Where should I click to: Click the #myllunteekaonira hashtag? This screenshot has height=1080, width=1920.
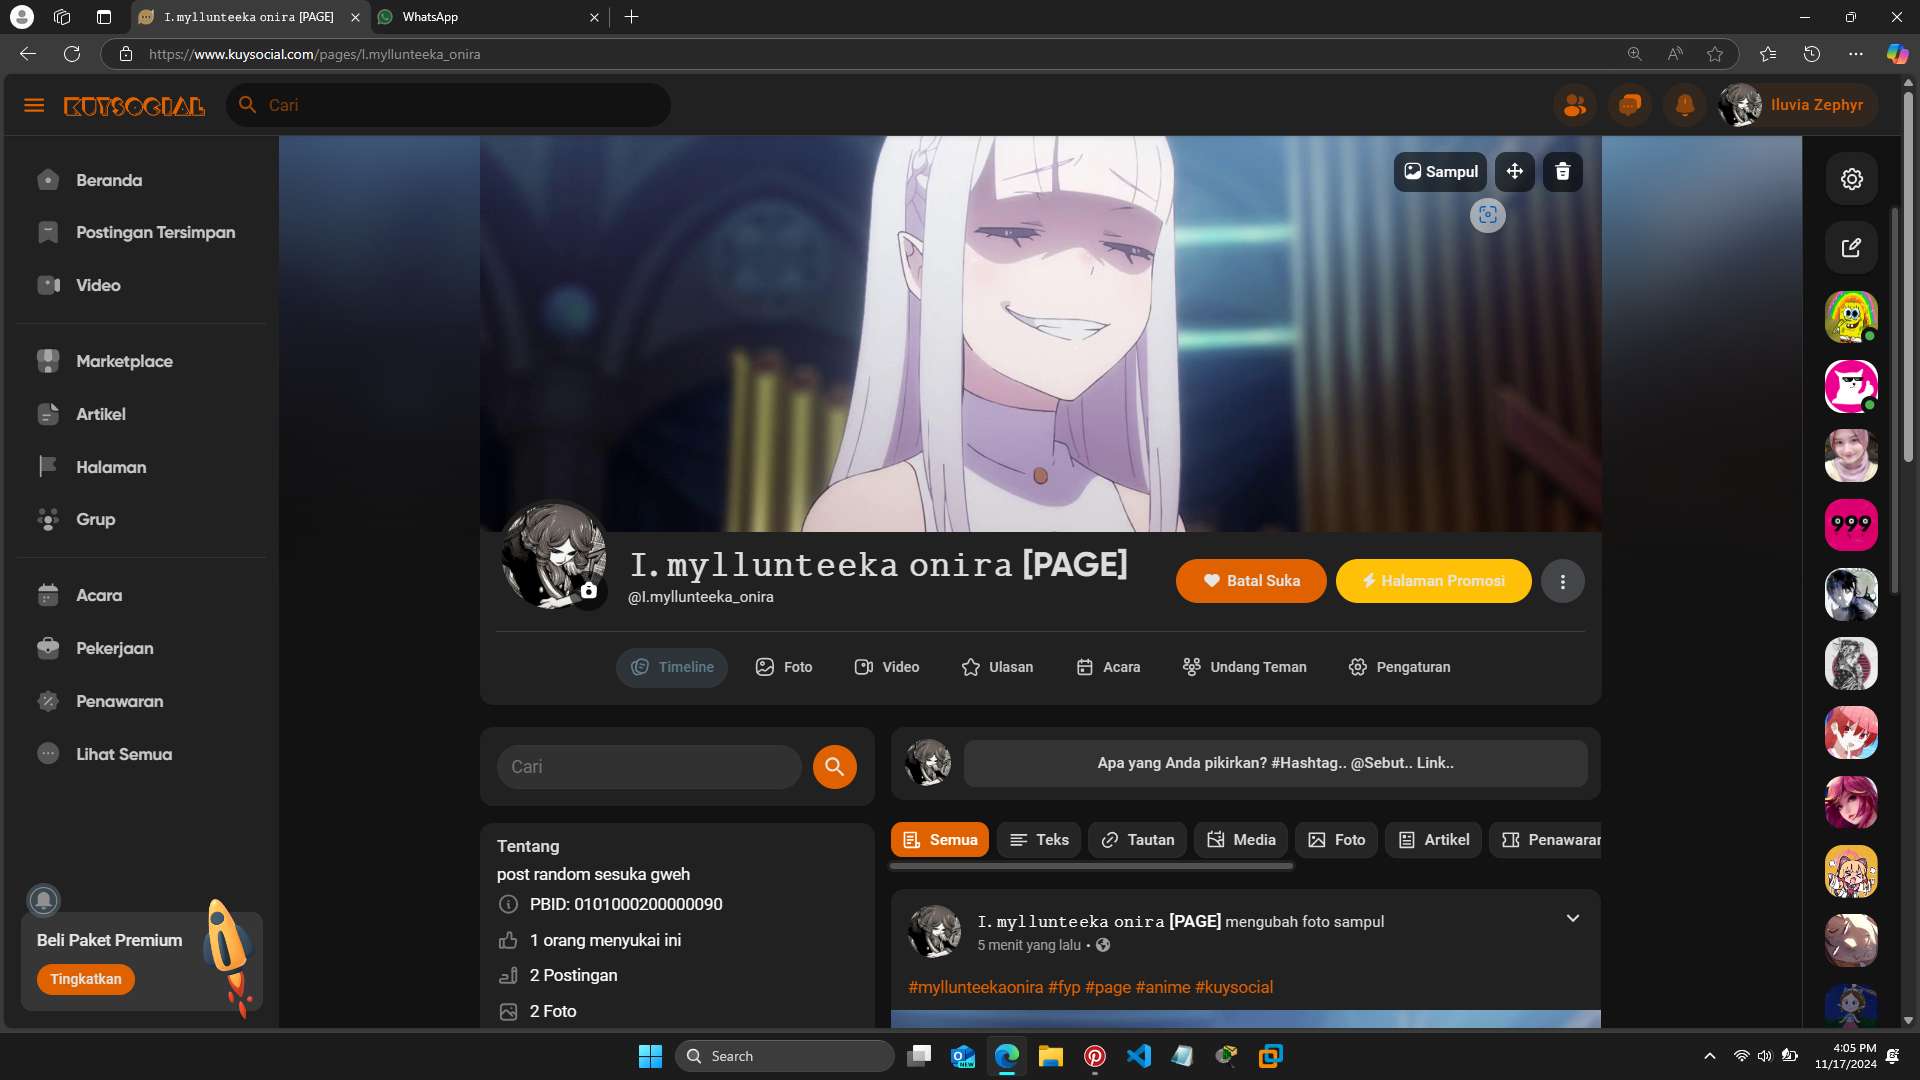coord(975,987)
